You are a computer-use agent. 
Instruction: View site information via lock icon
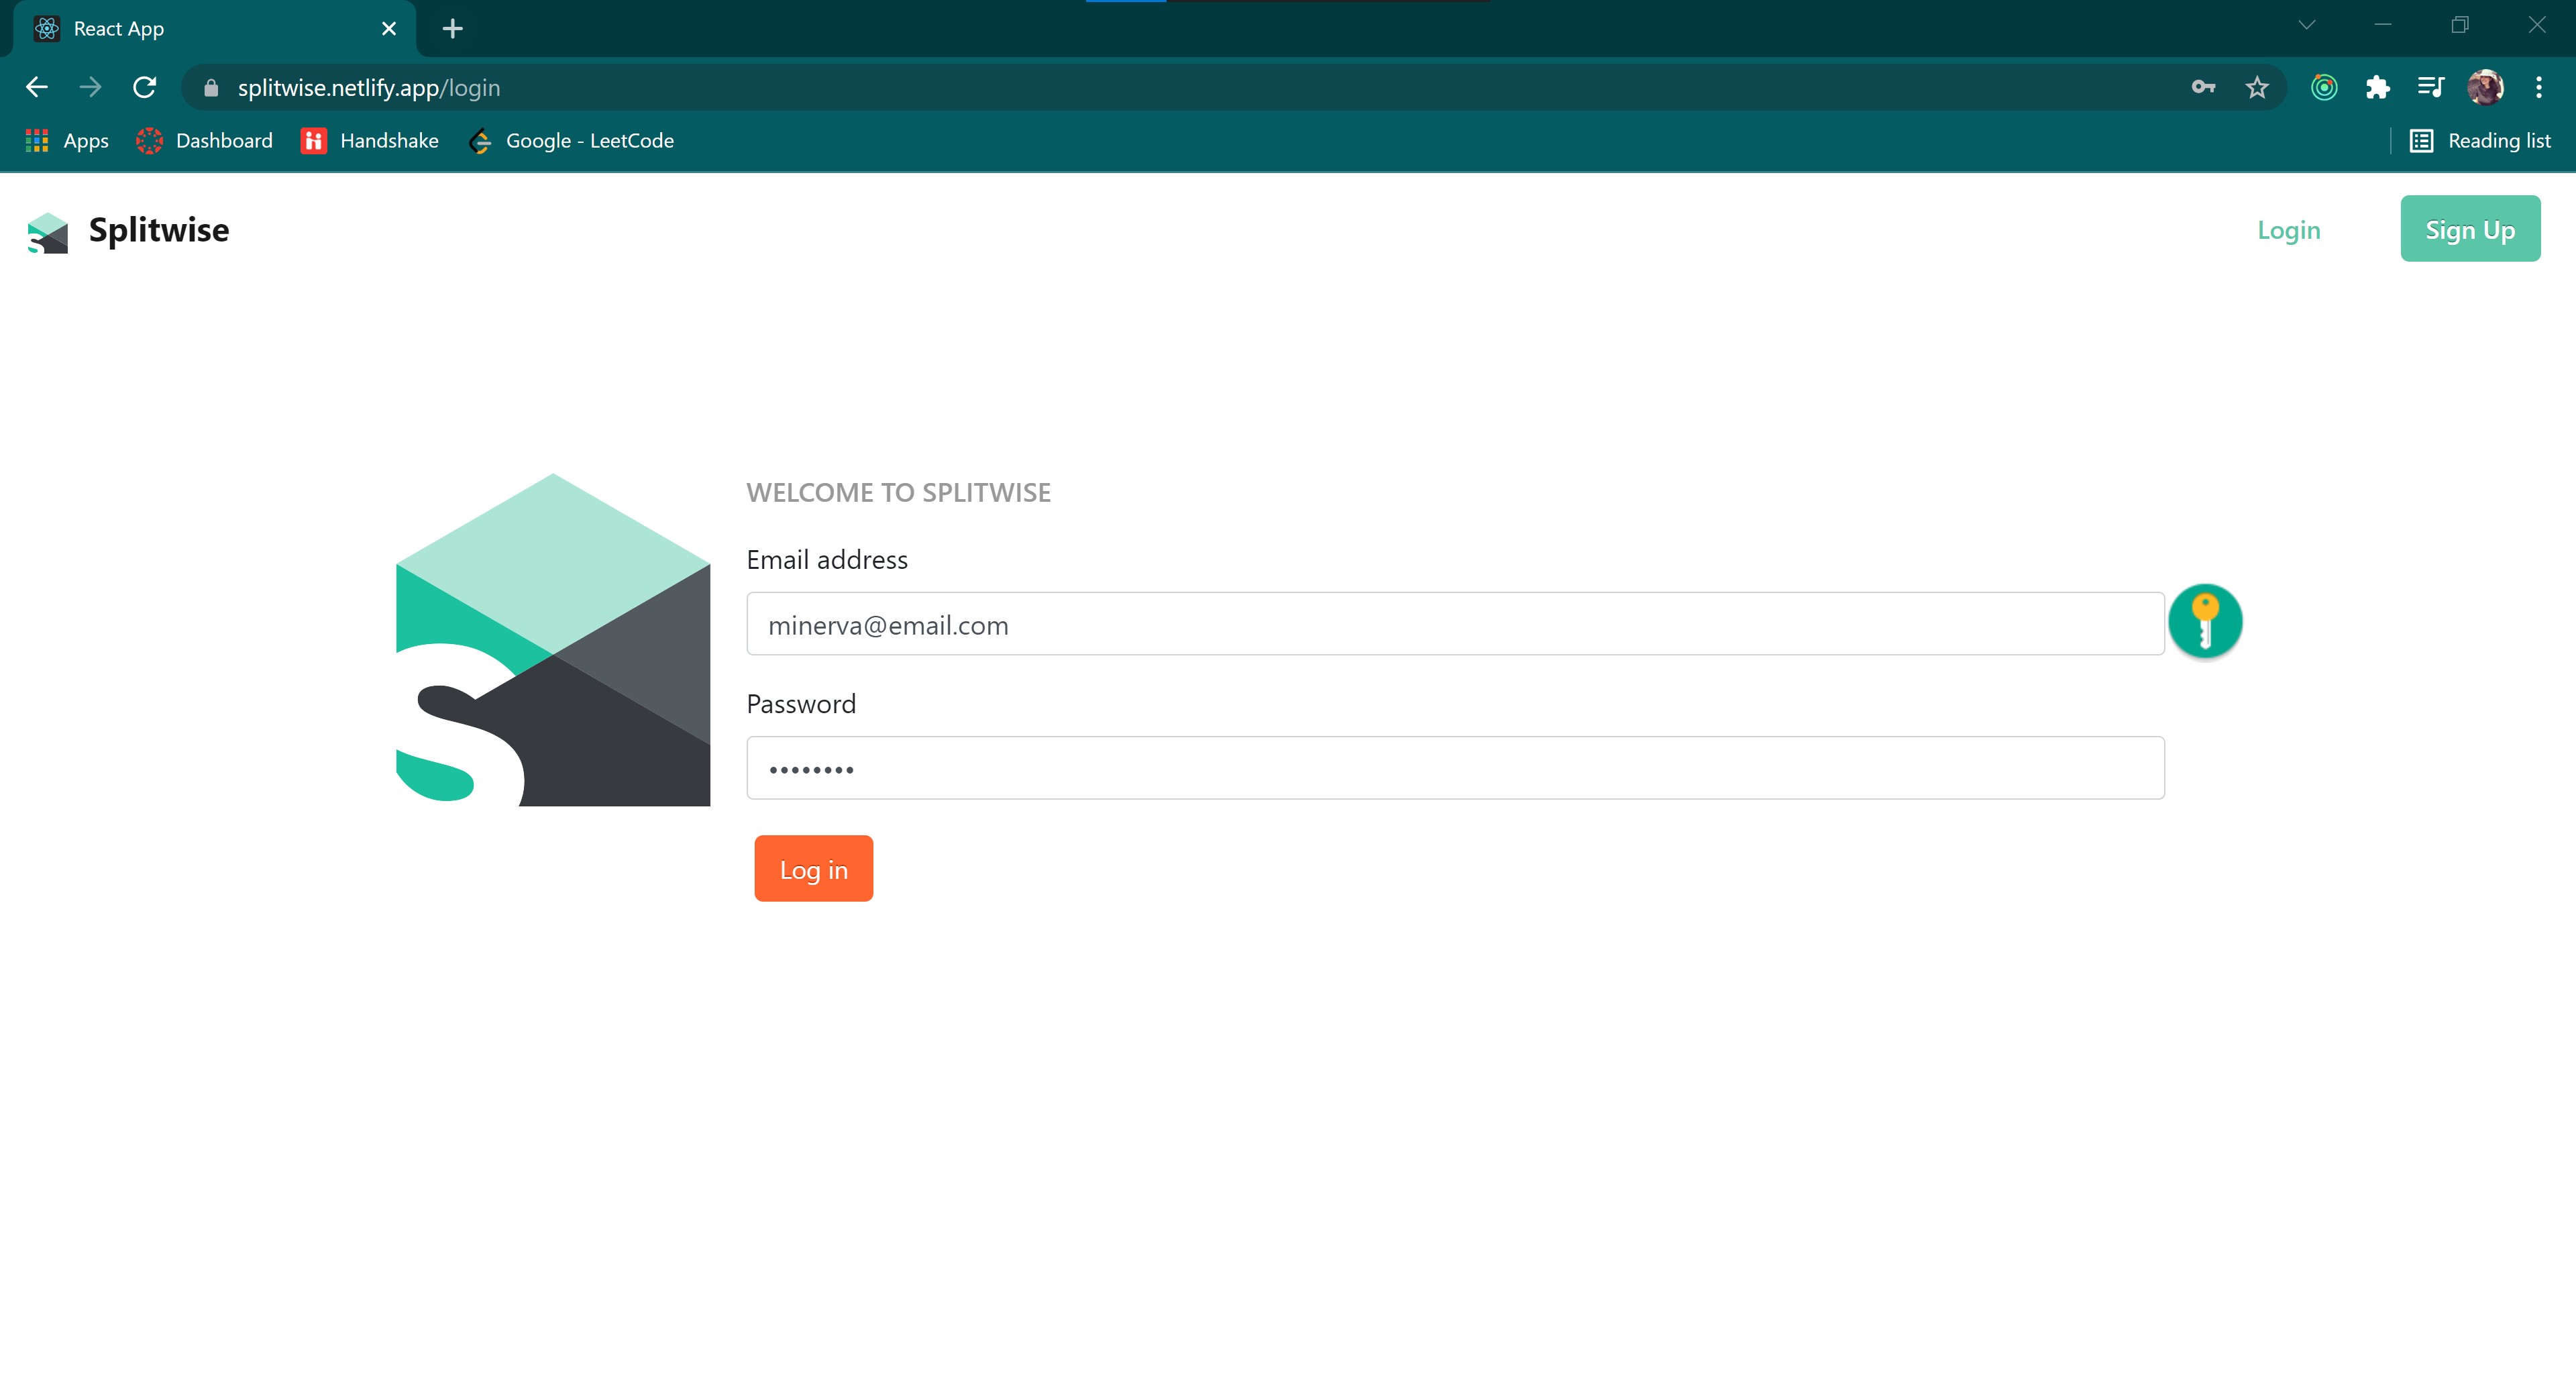[x=210, y=88]
